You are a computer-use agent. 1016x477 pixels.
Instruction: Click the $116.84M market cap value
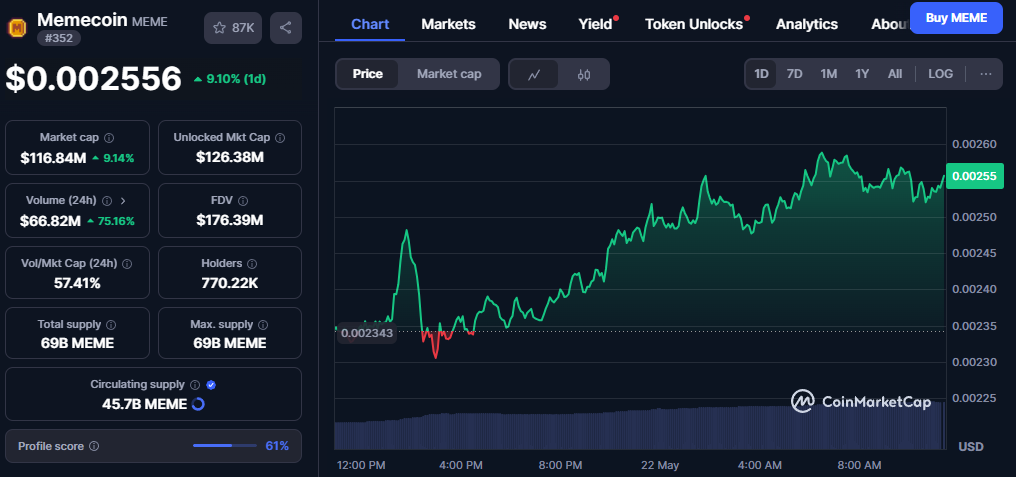pos(53,157)
